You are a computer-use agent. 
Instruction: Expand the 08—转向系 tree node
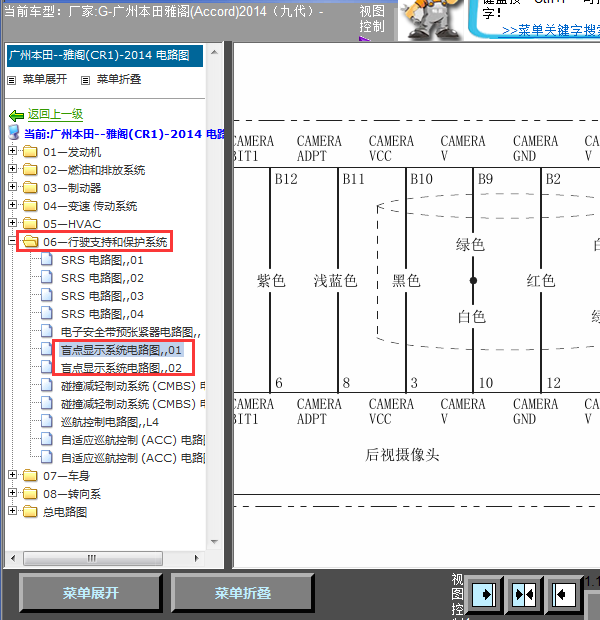12,492
